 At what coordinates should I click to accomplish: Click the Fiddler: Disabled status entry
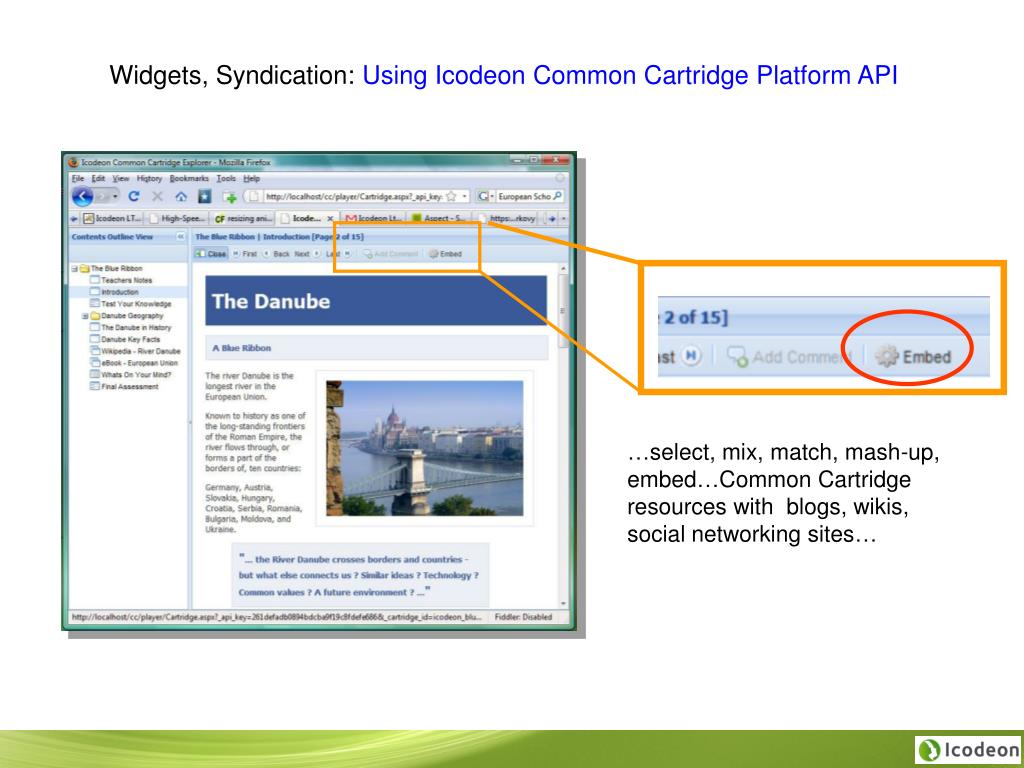523,617
